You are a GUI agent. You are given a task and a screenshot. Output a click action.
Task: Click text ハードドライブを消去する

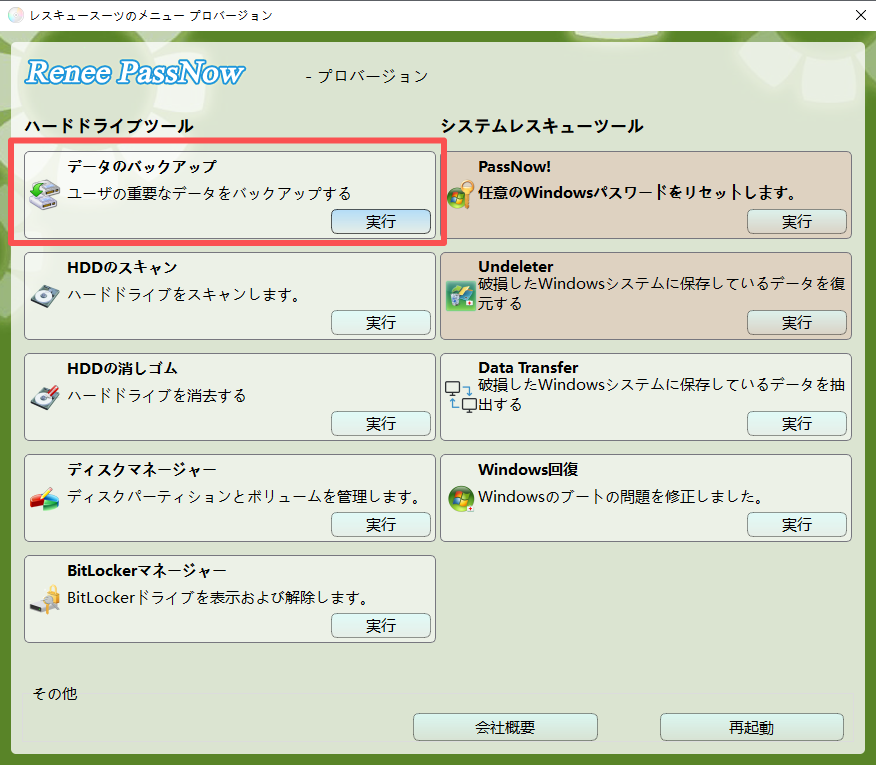coord(156,396)
